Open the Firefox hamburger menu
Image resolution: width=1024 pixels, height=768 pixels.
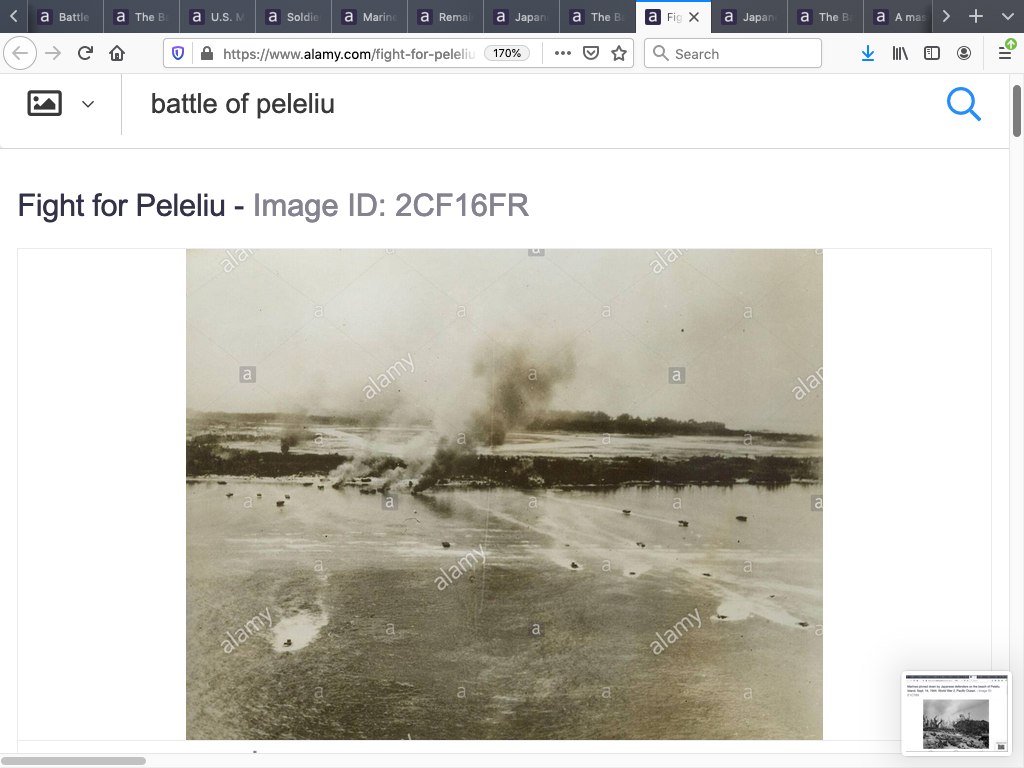click(1005, 54)
